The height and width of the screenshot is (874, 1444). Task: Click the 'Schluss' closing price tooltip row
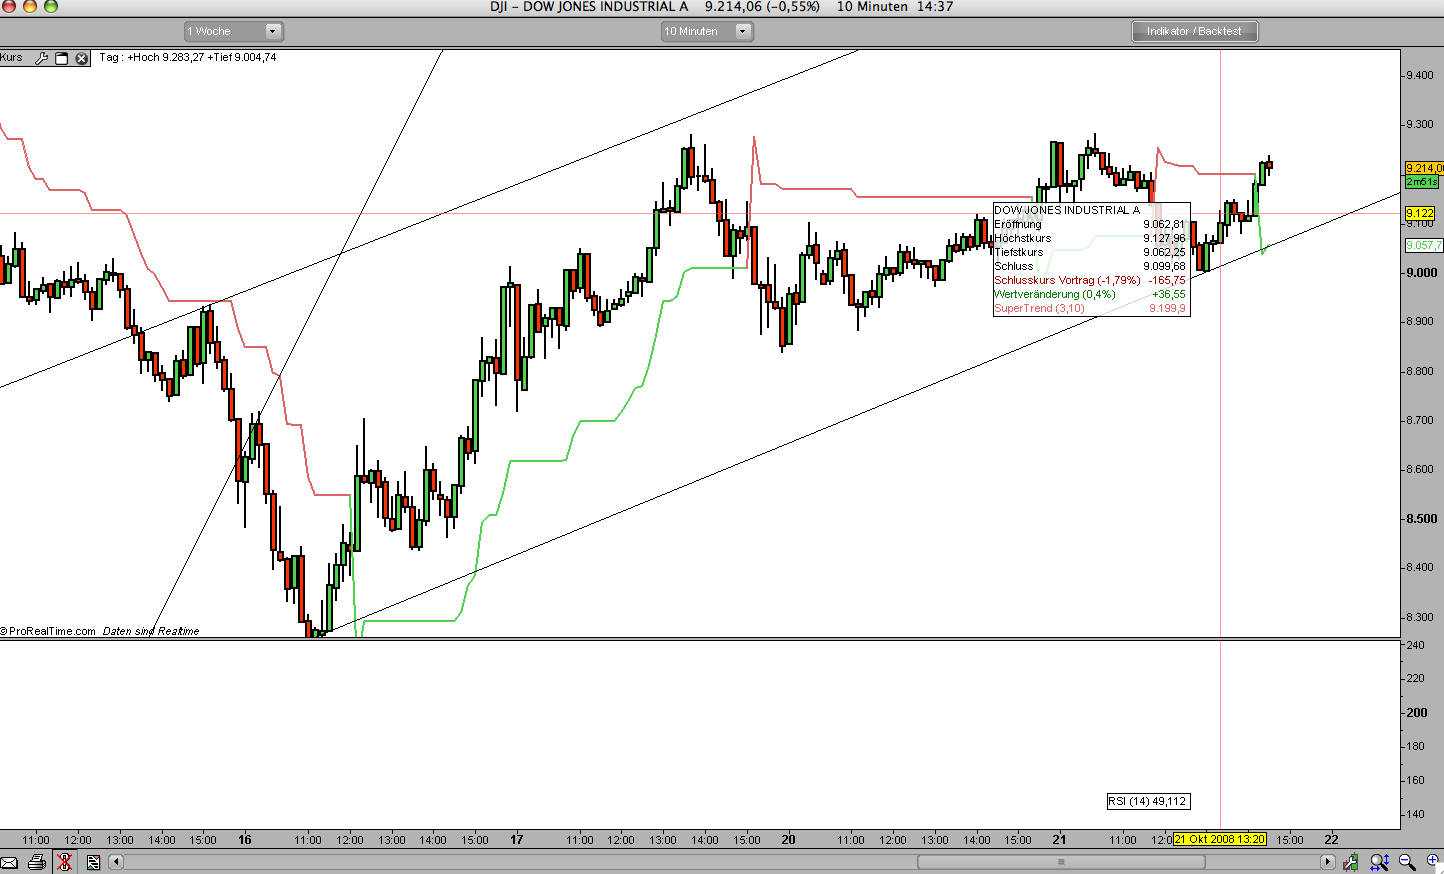1090,266
